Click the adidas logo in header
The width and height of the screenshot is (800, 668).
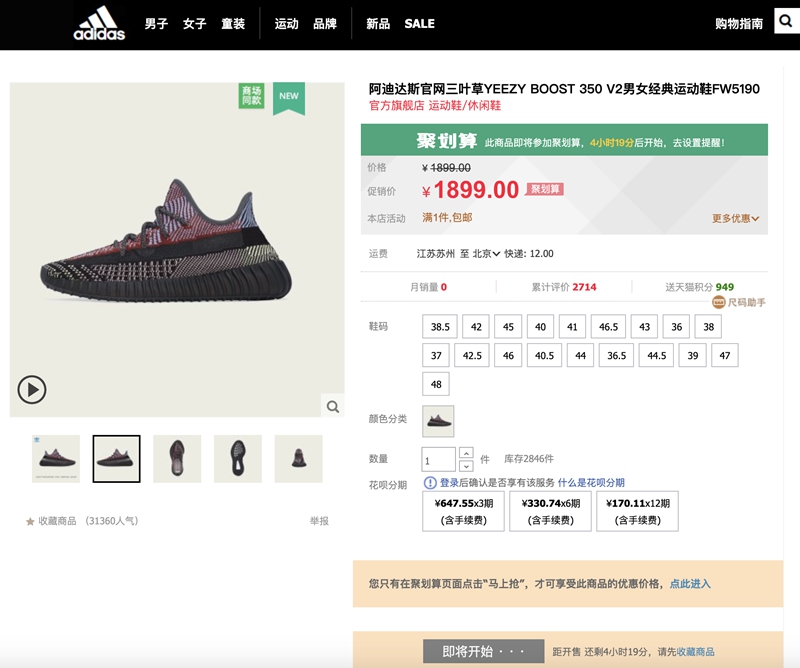click(x=99, y=23)
